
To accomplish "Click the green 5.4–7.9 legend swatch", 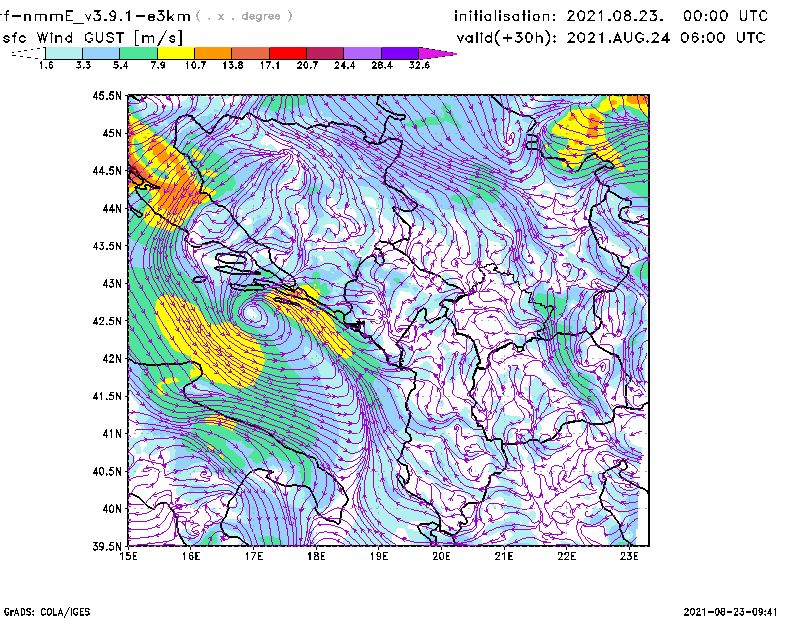I will (138, 53).
